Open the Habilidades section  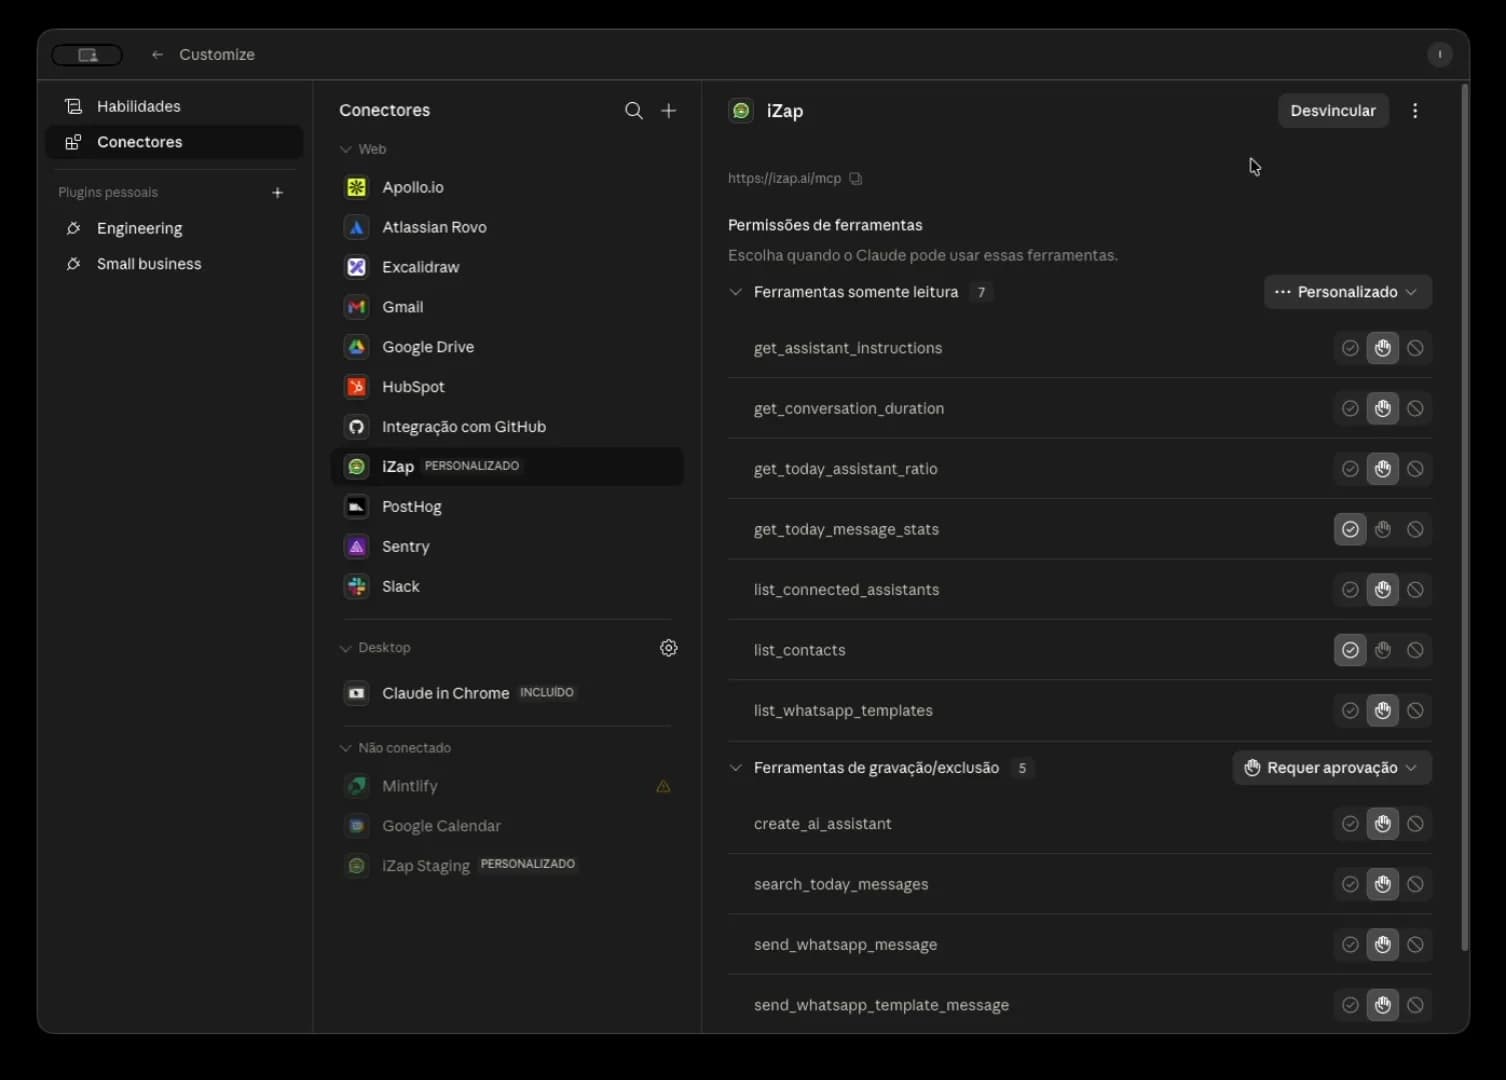tap(174, 106)
